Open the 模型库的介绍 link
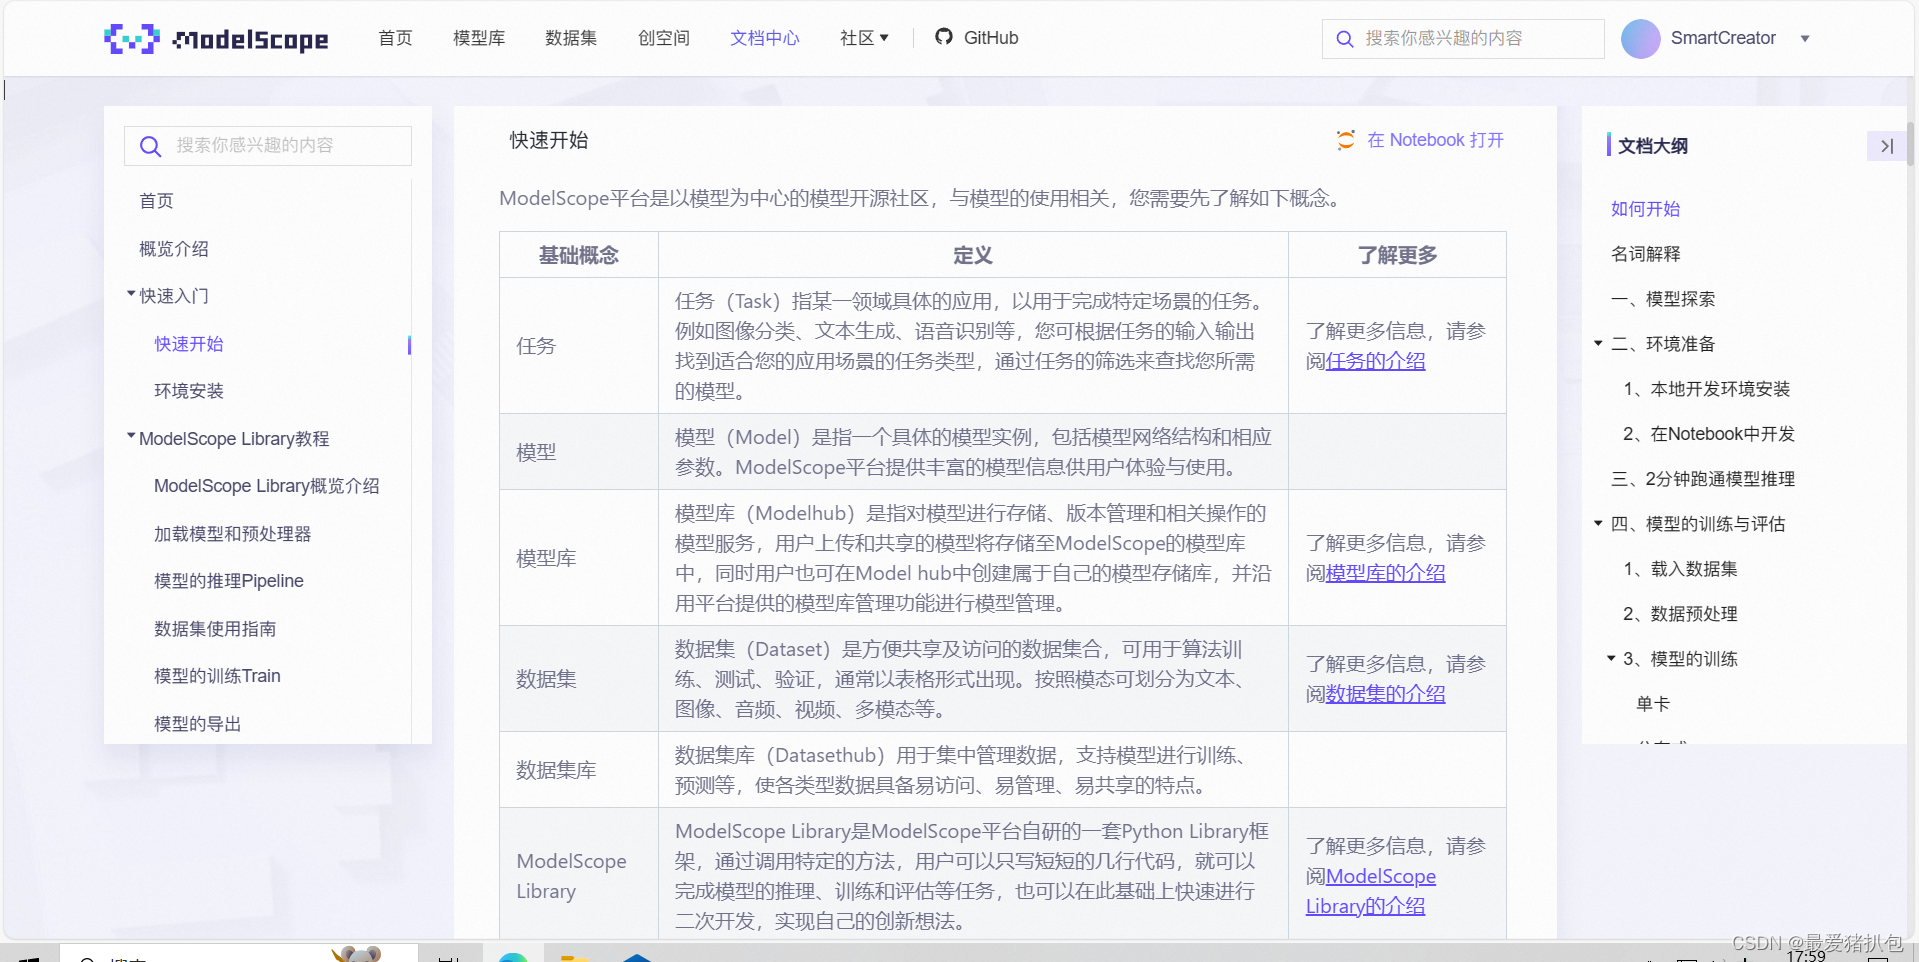1919x962 pixels. click(x=1385, y=573)
